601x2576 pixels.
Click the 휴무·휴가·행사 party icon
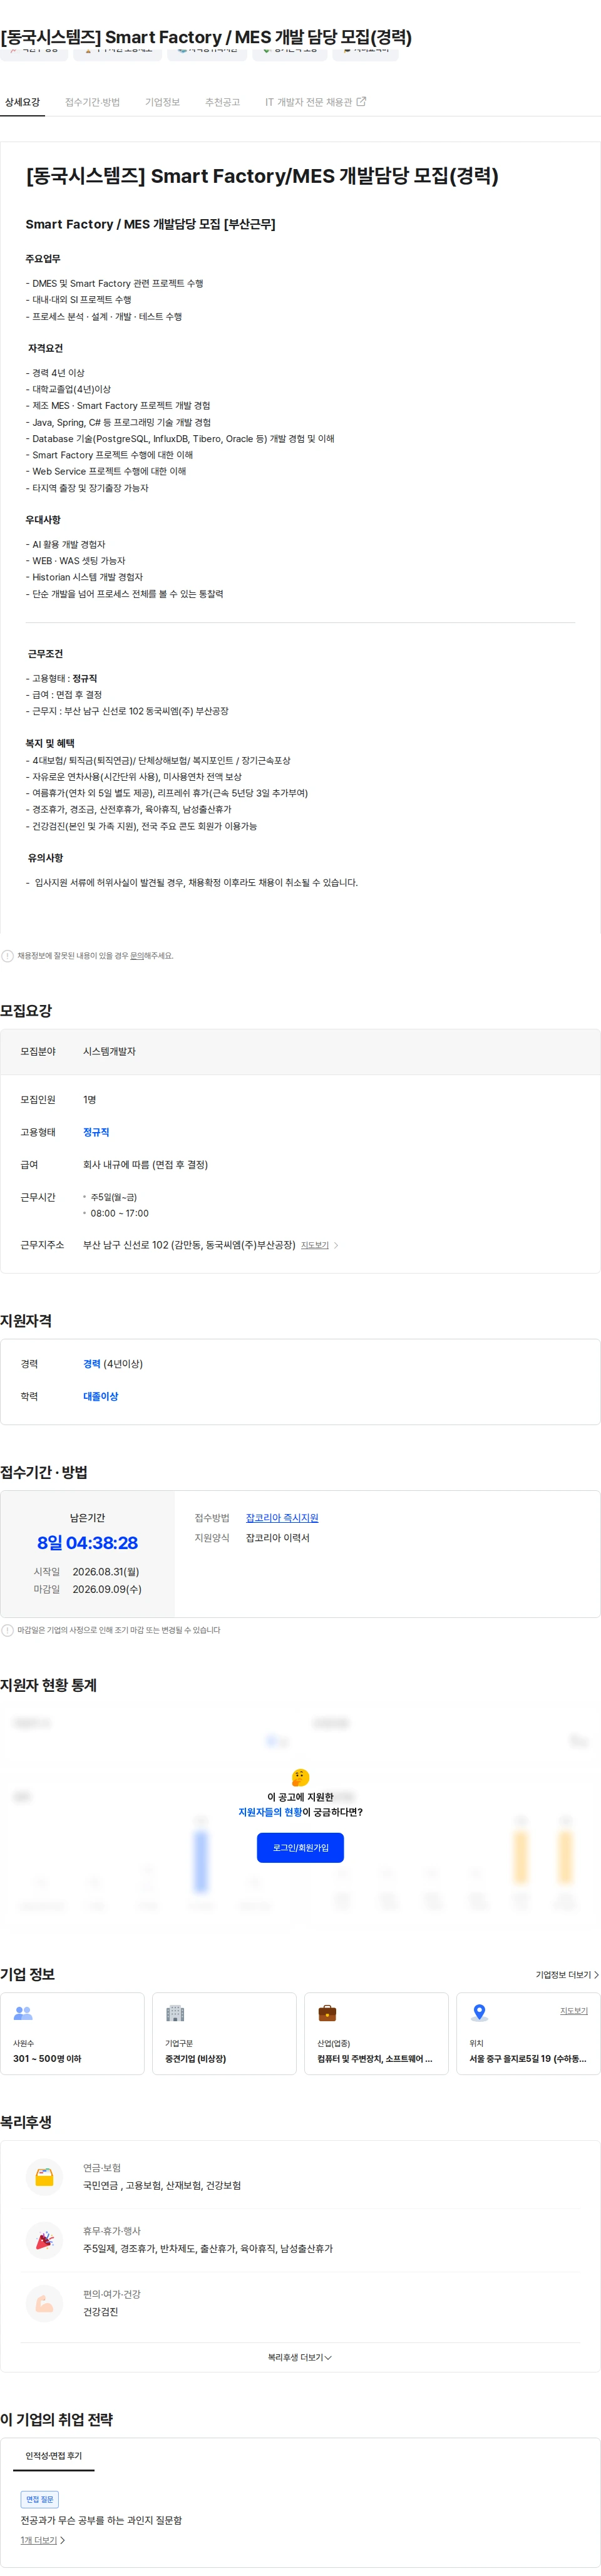coord(45,2240)
